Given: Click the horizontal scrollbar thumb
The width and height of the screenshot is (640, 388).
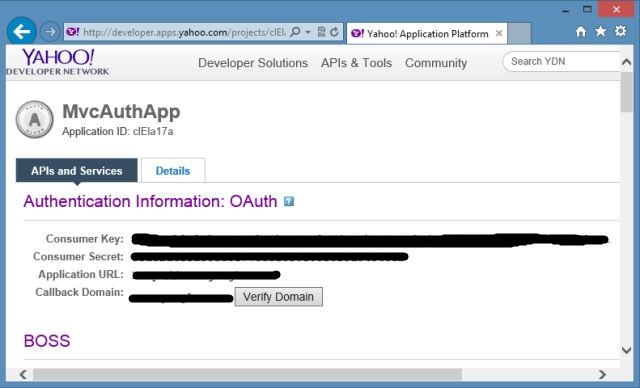Looking at the screenshot, I should (247, 374).
